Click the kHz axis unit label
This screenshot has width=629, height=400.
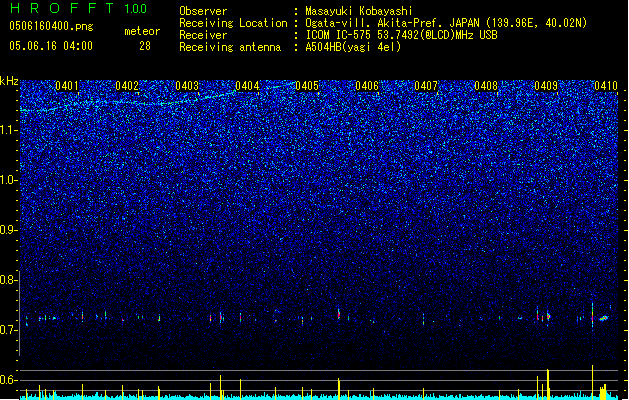coord(9,81)
